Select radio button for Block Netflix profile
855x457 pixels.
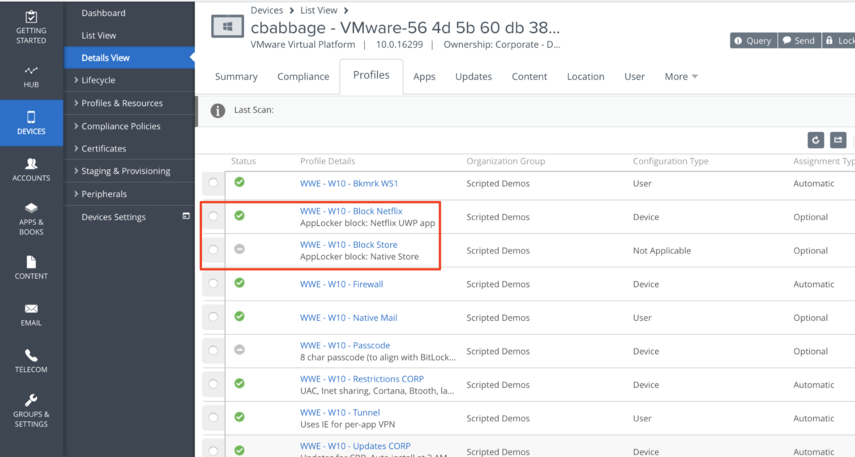(213, 217)
